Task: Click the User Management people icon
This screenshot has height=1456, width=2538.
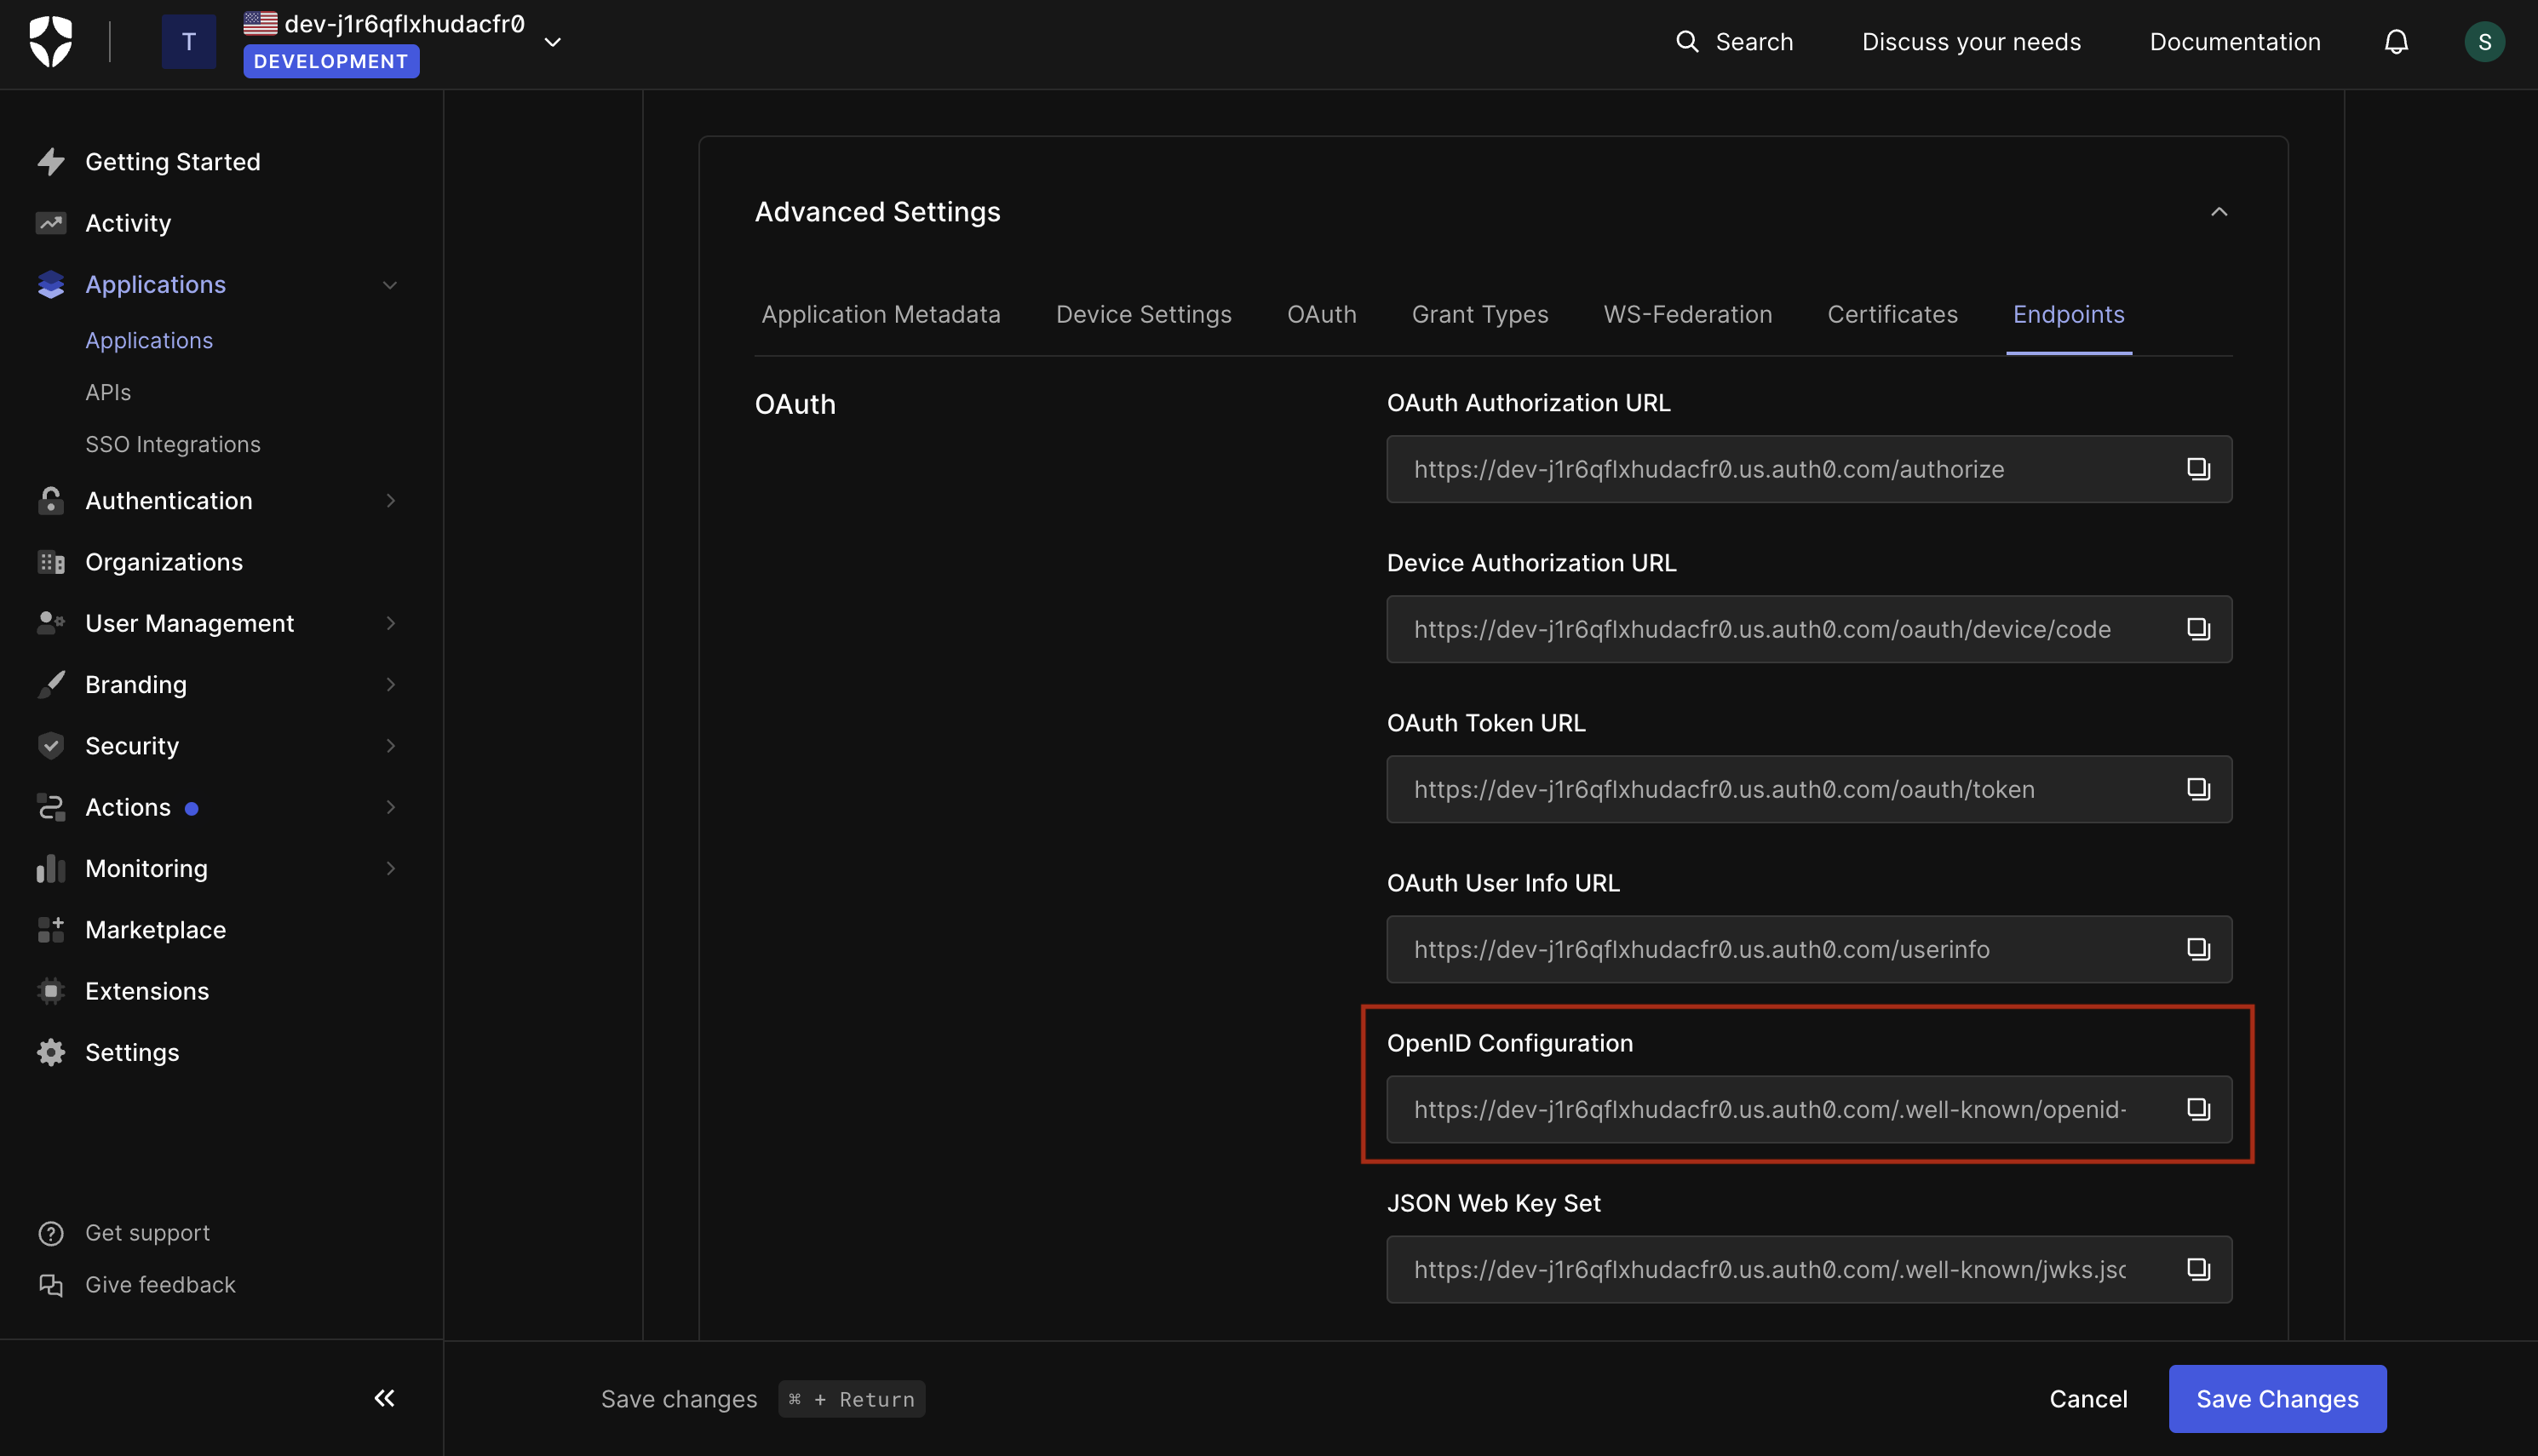Action: 51,623
